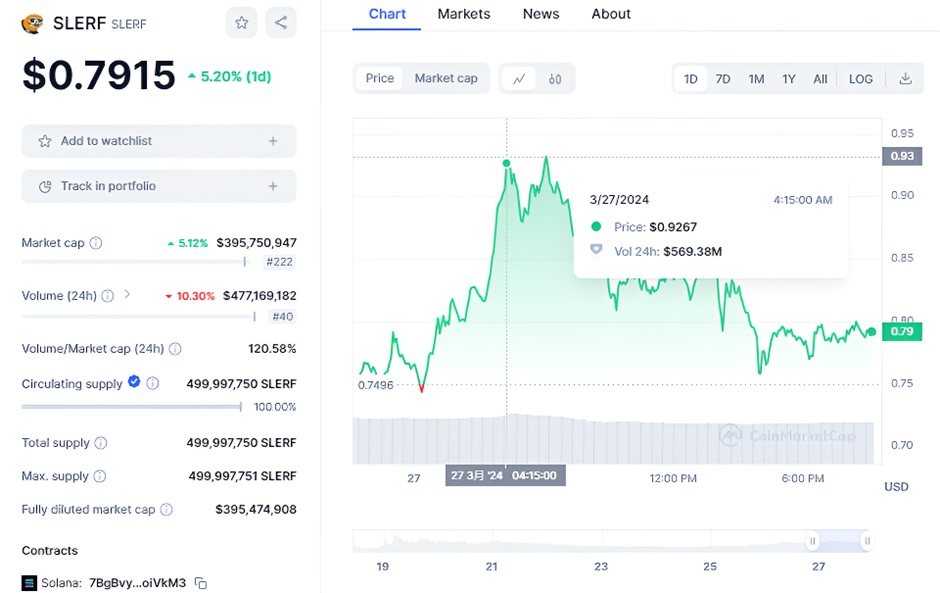Click the share icon next to SLERF
This screenshot has width=940, height=593.
[281, 22]
